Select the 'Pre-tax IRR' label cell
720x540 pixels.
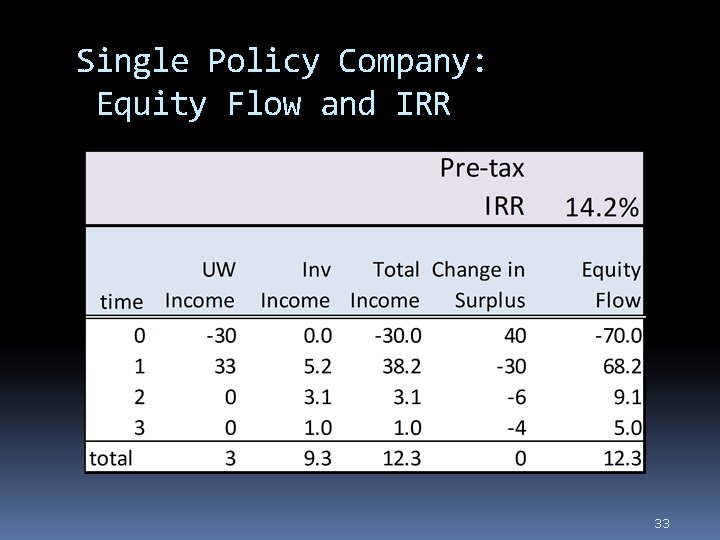[x=482, y=187]
